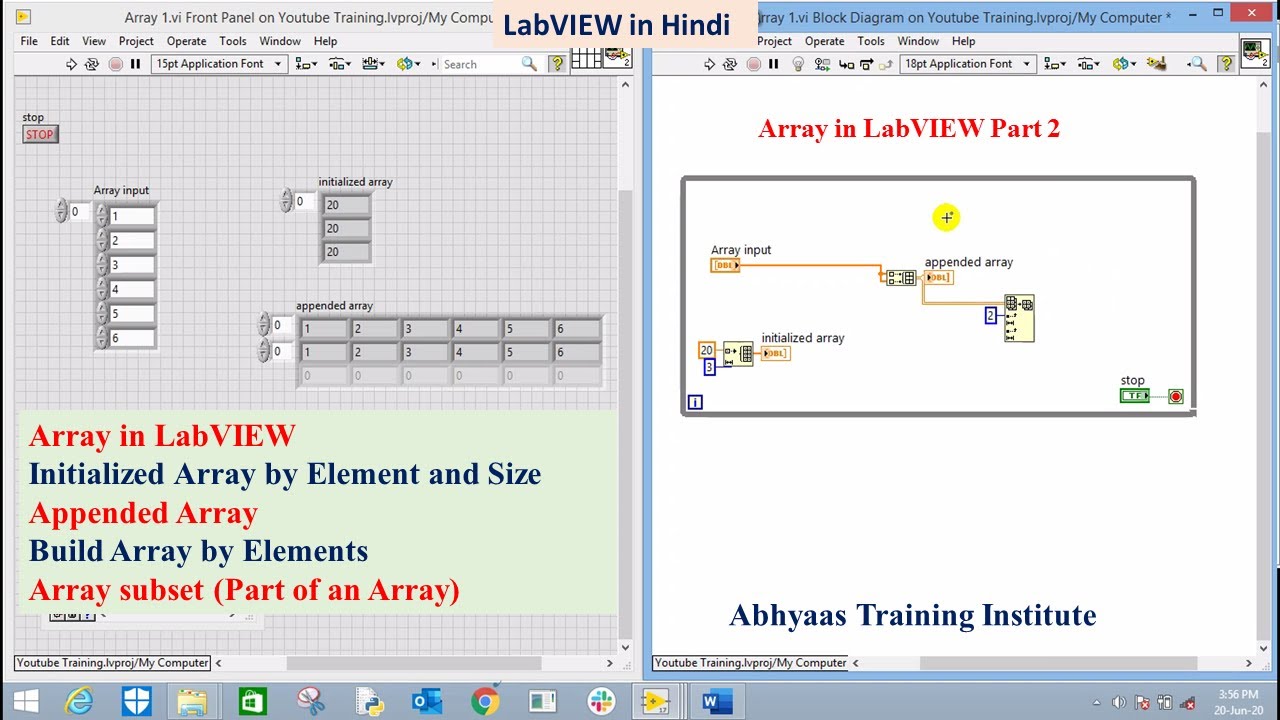1280x720 pixels.
Task: Click Pause button in Front Panel toolbar
Action: pyautogui.click(x=135, y=64)
